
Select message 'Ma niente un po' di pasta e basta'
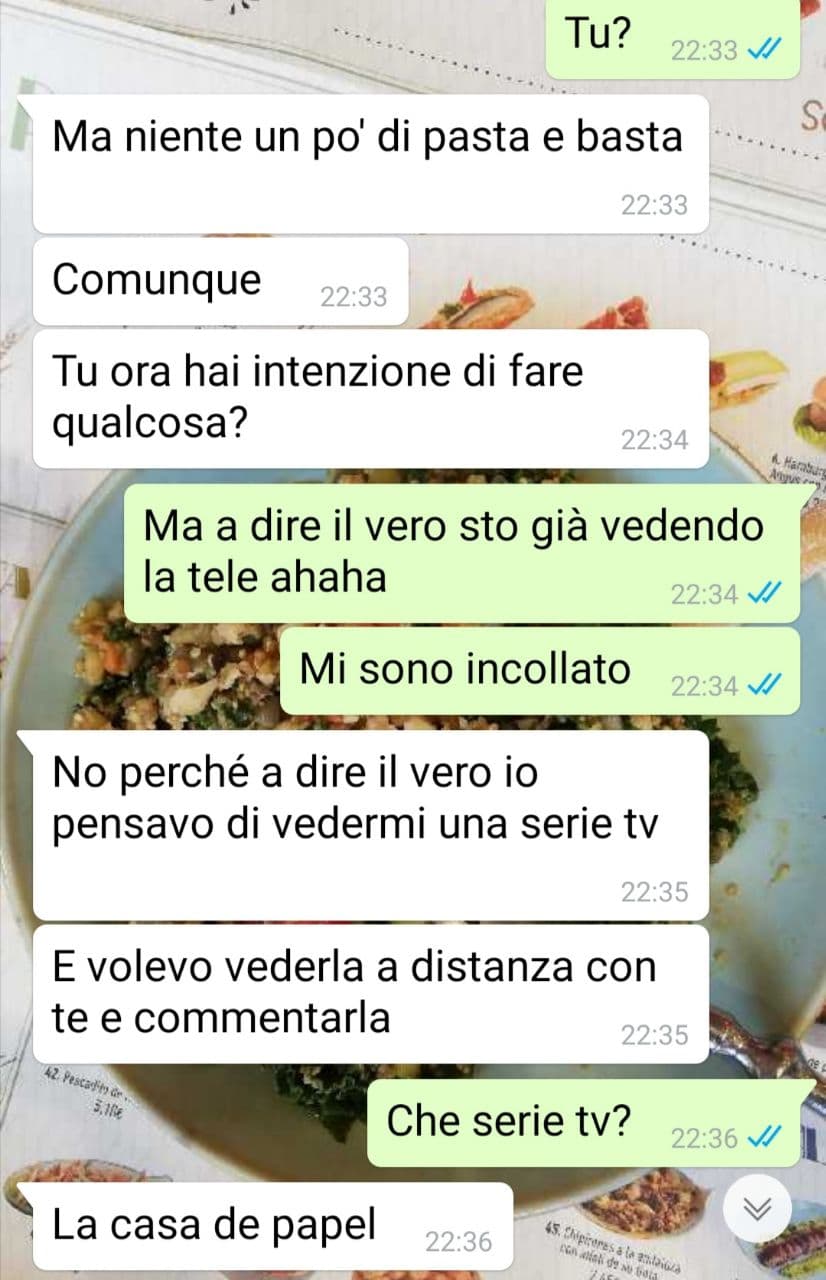371,164
